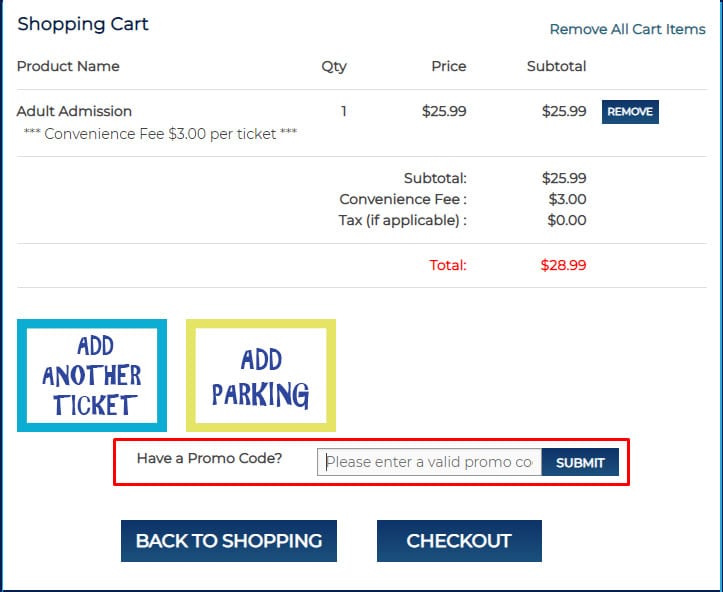Viewport: 723px width, 592px height.
Task: Click the Adult Admission product name
Action: point(74,111)
